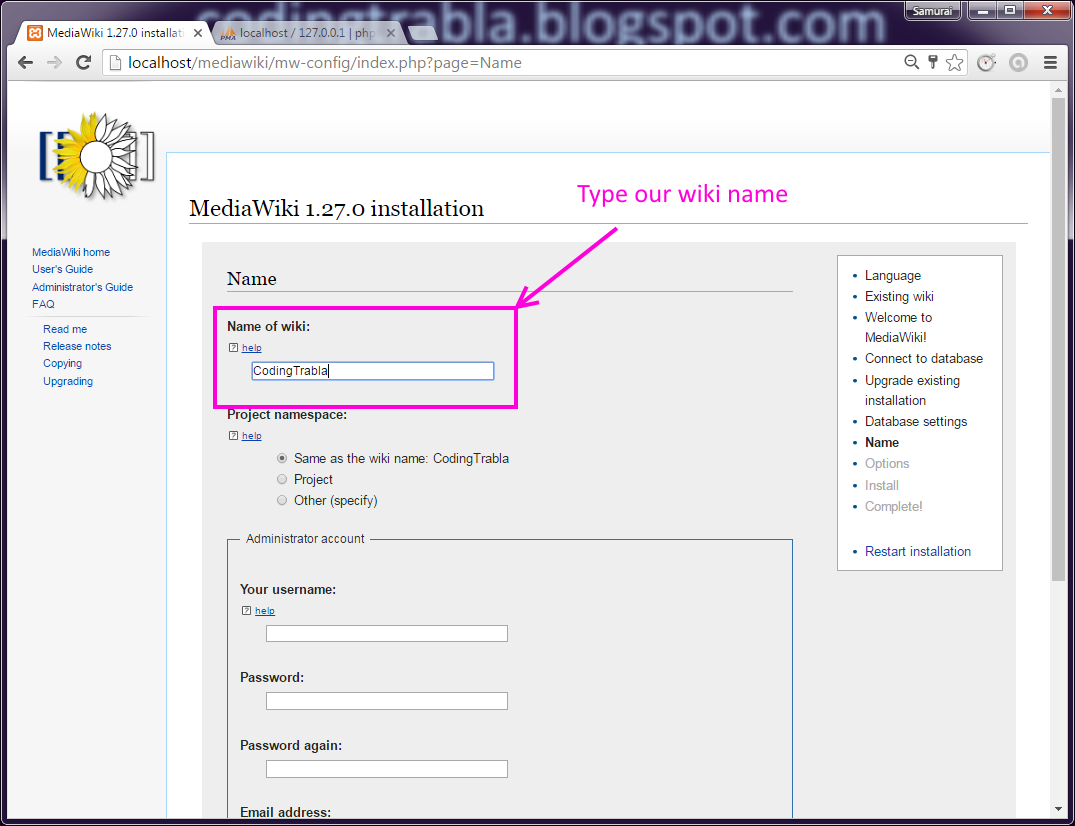Close the MediaWiki installation tab
Image resolution: width=1075 pixels, height=826 pixels.
click(197, 33)
